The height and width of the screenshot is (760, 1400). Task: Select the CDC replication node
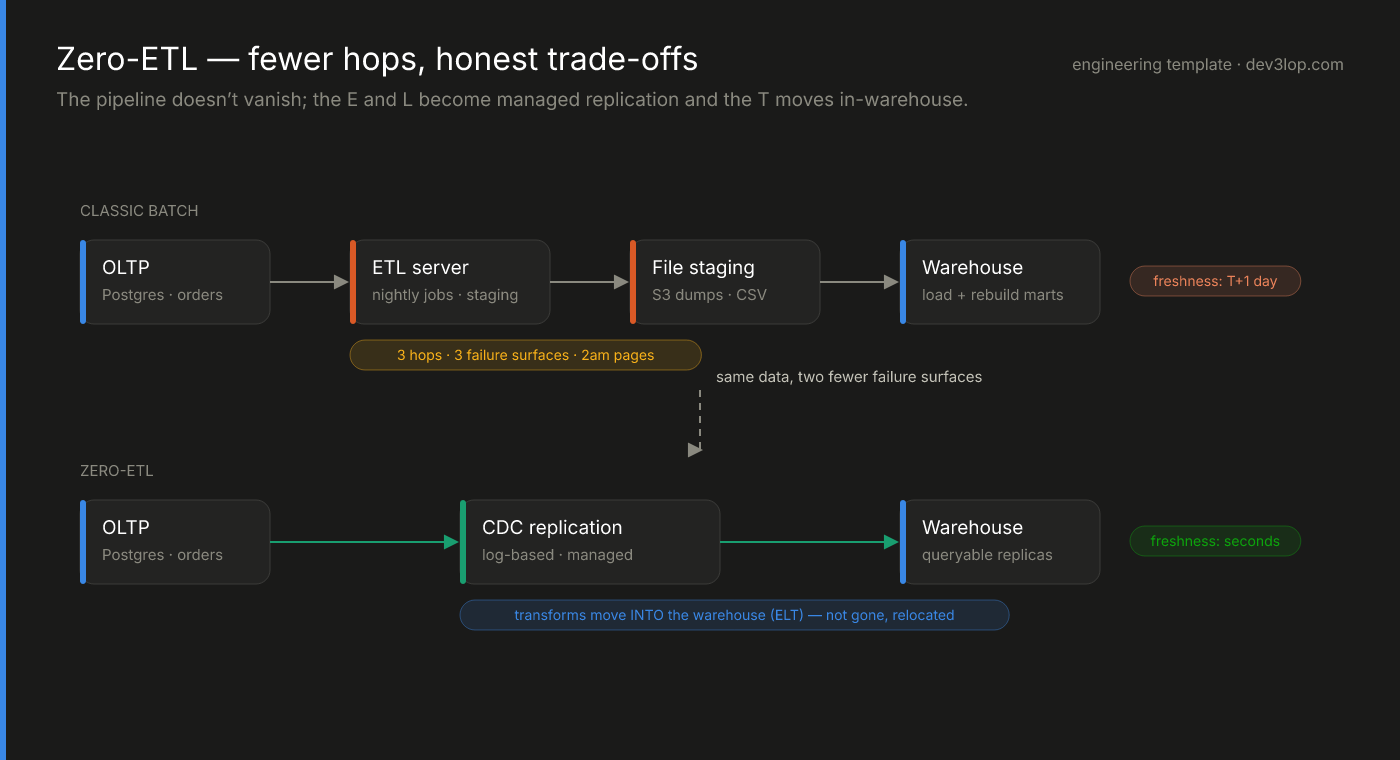click(590, 542)
